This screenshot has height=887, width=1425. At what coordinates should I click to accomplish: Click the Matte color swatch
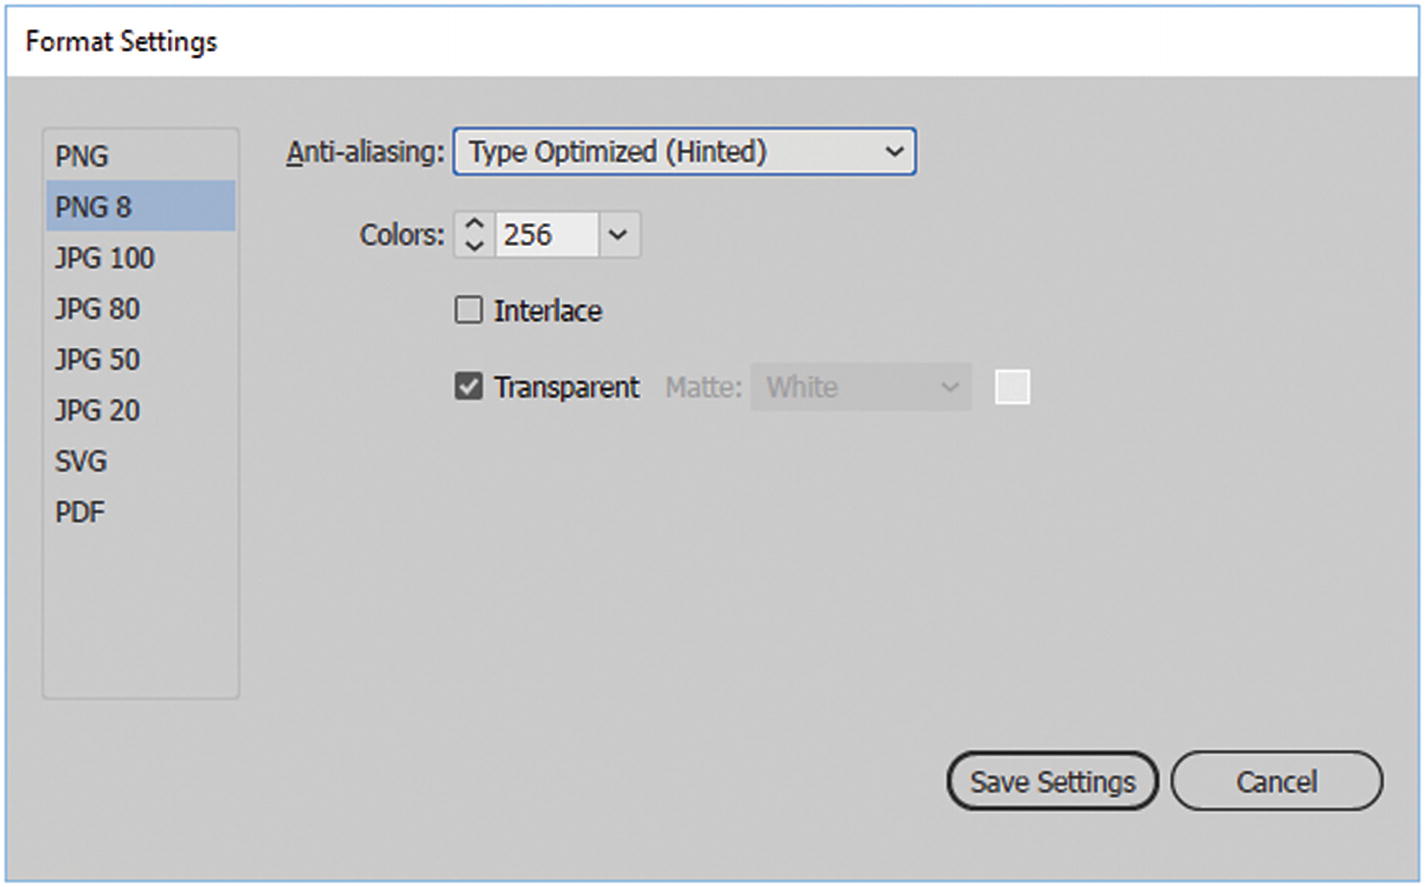[x=1012, y=388]
